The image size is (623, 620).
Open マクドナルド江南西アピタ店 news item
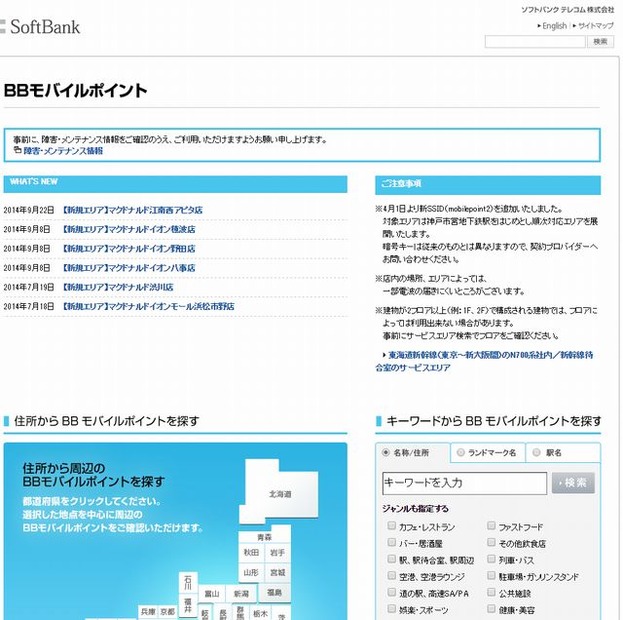click(133, 210)
